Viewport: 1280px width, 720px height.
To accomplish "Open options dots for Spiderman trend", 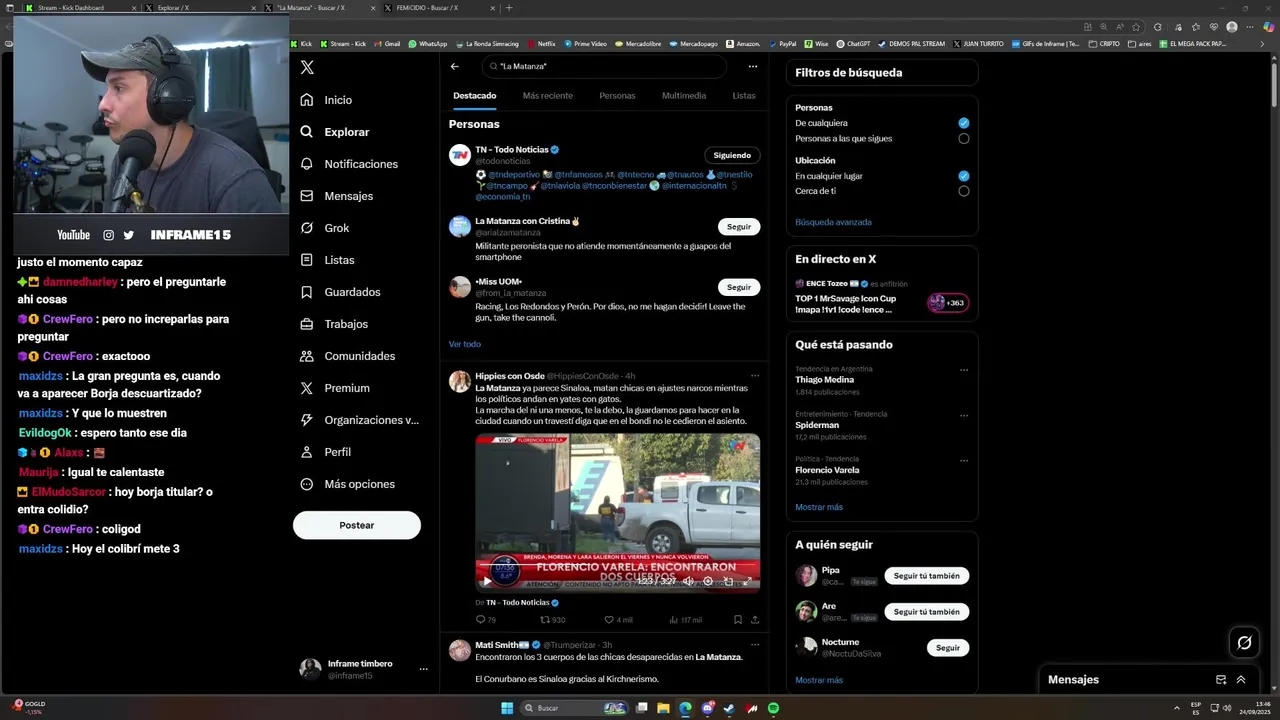I will 964,415.
